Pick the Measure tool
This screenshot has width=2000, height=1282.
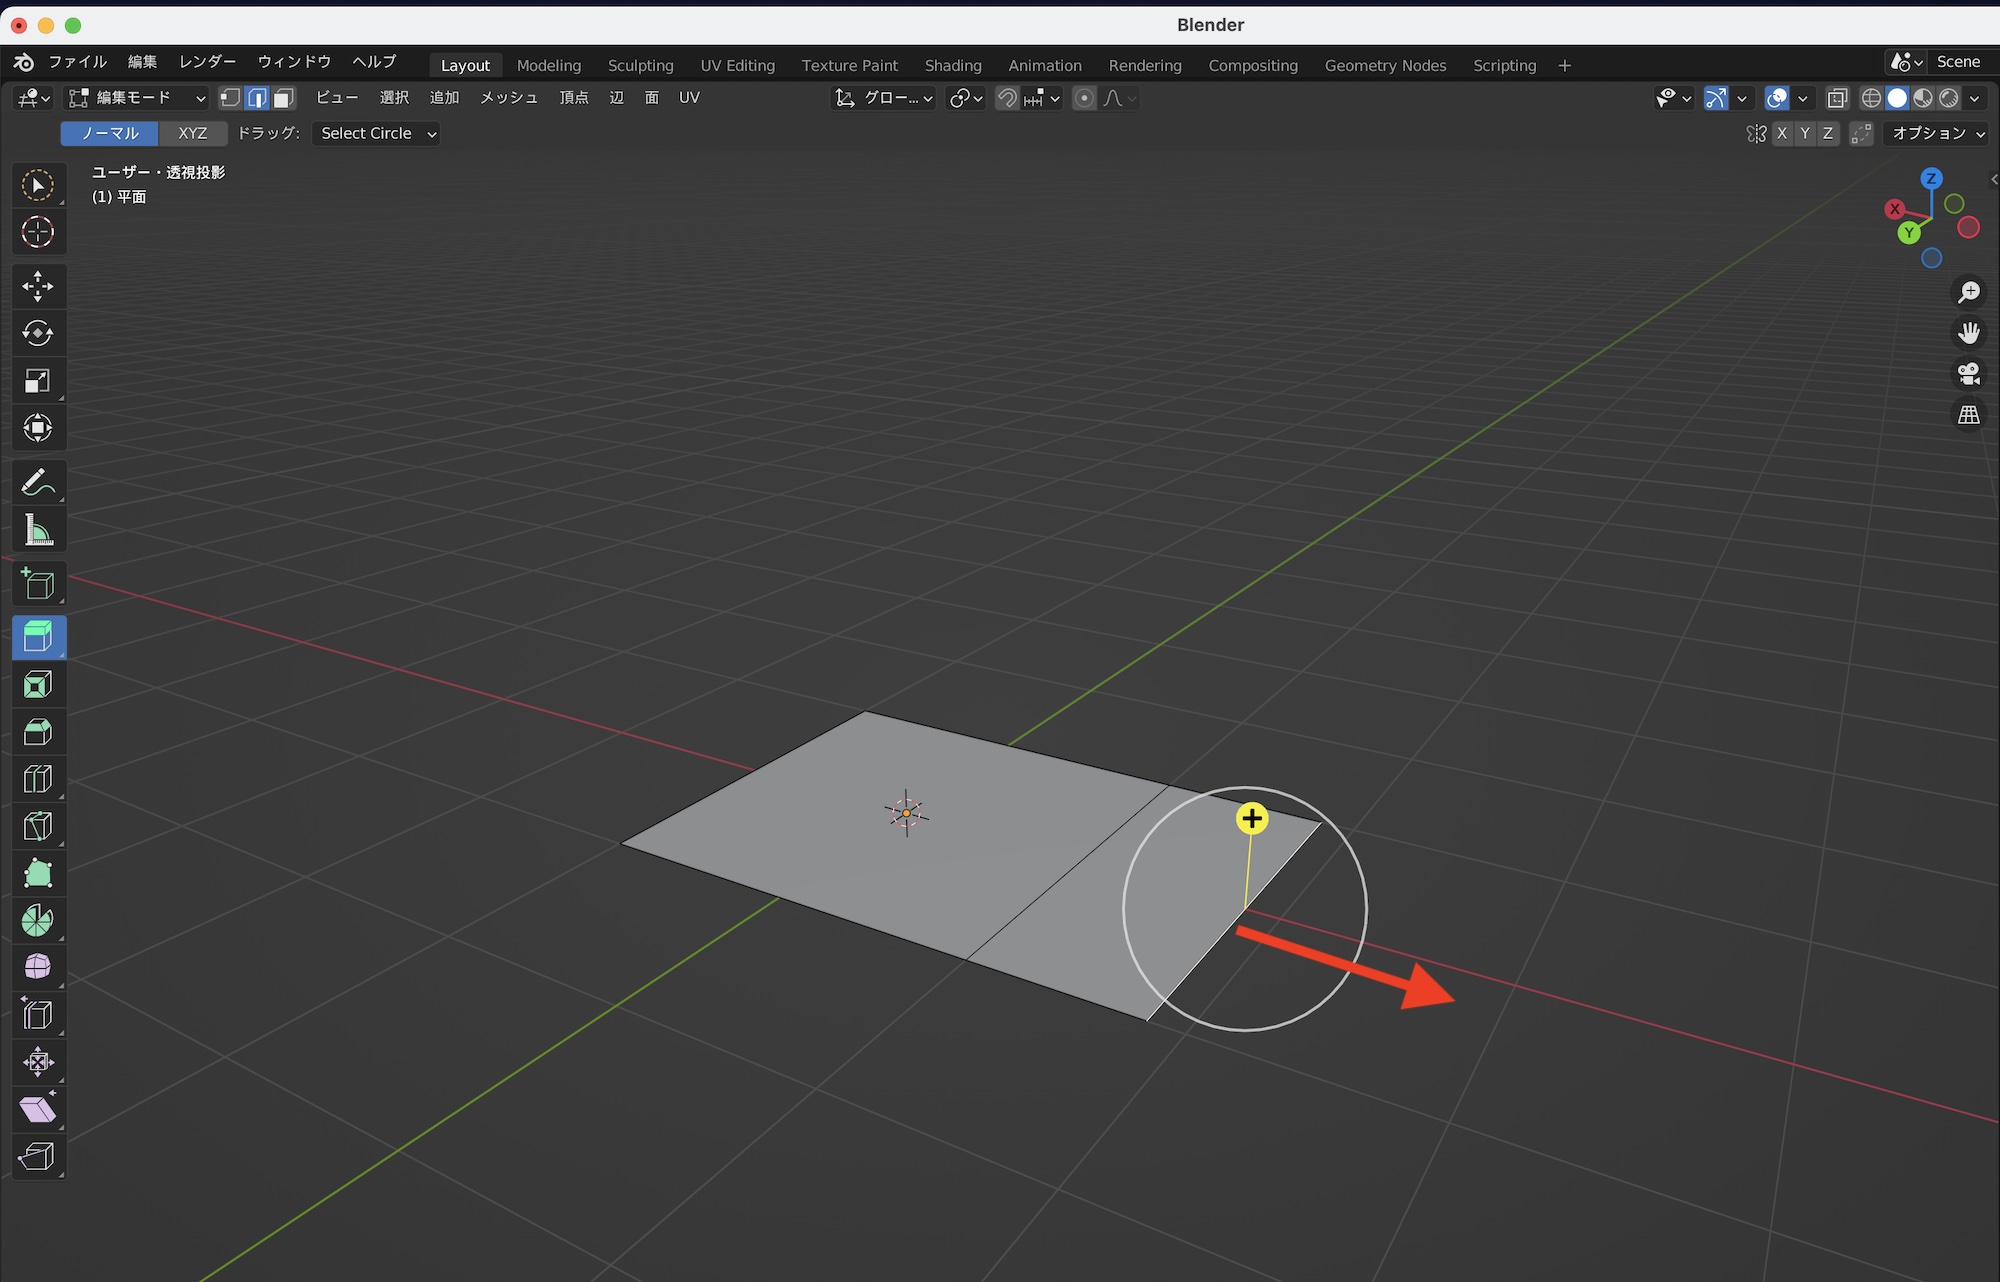[38, 531]
